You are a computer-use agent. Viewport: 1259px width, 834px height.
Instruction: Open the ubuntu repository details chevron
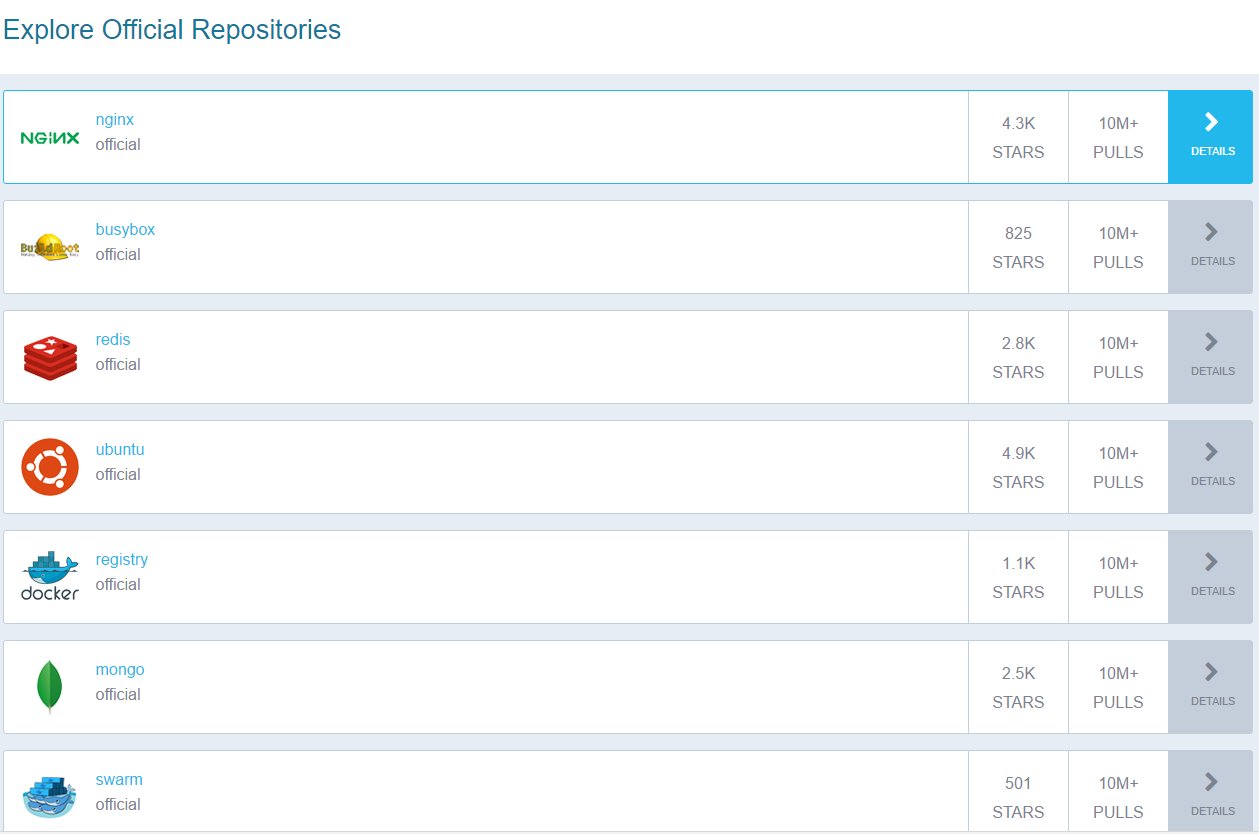1210,466
